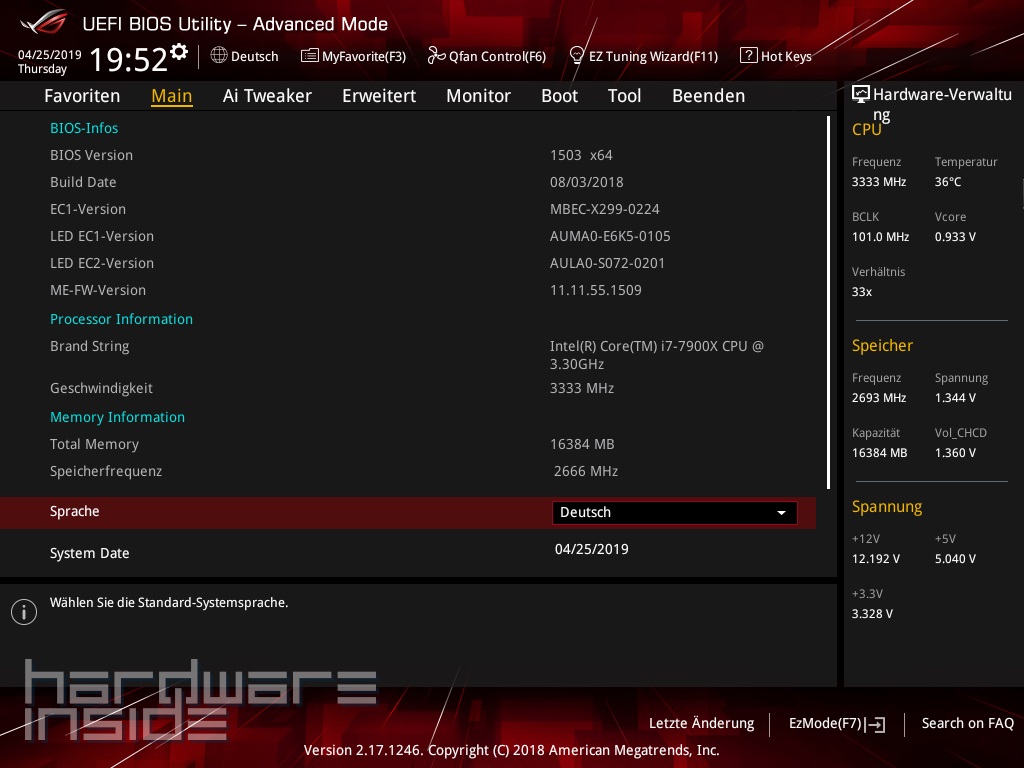Click Qfan Control(F6) label
Screen dimensions: 1024x768
pyautogui.click(x=497, y=56)
